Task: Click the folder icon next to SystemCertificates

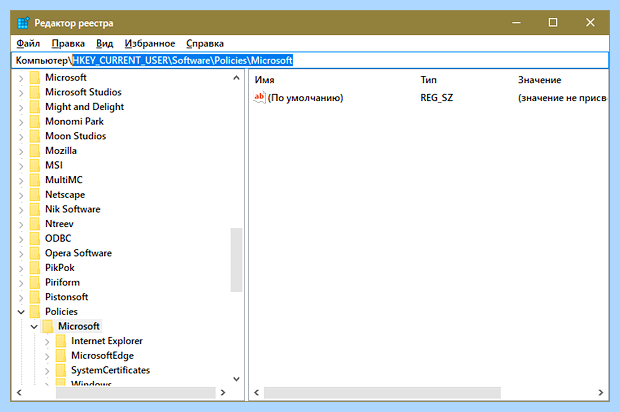Action: [61, 370]
